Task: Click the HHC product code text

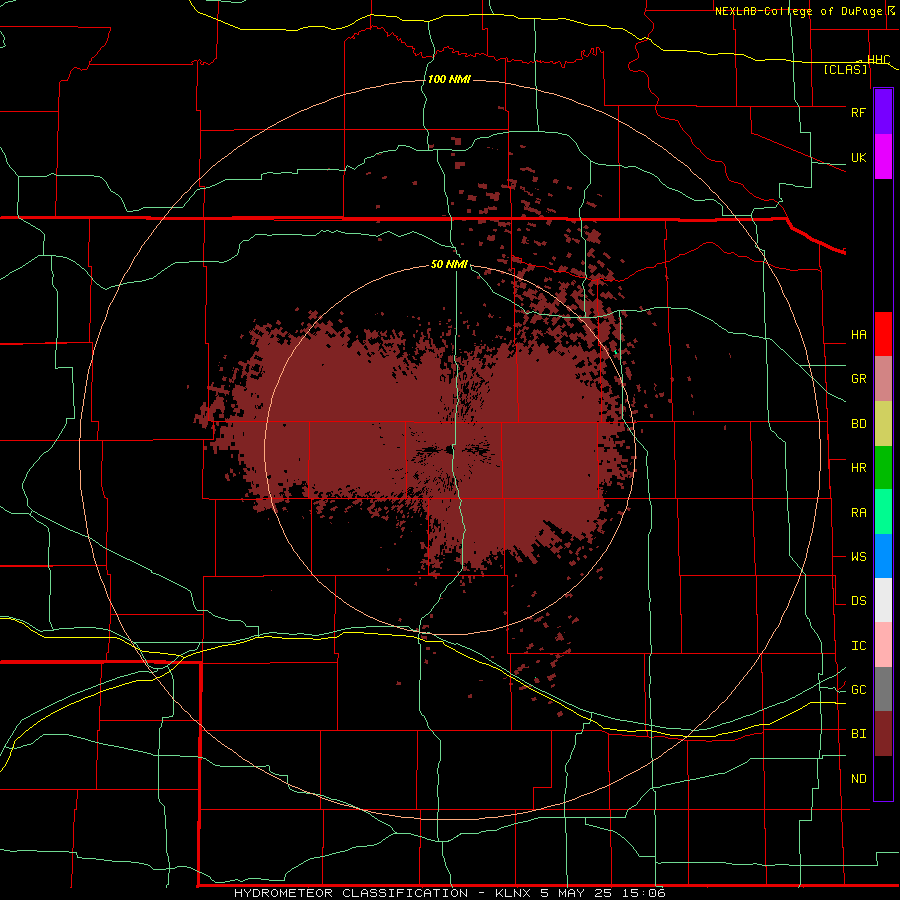Action: coord(878,60)
